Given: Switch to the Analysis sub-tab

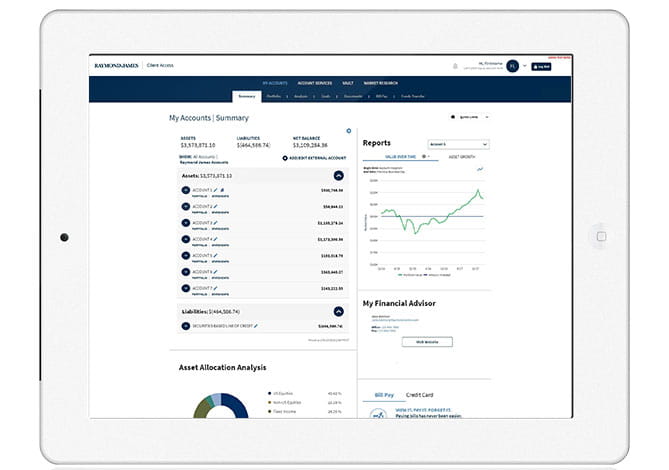Looking at the screenshot, I should (x=301, y=96).
